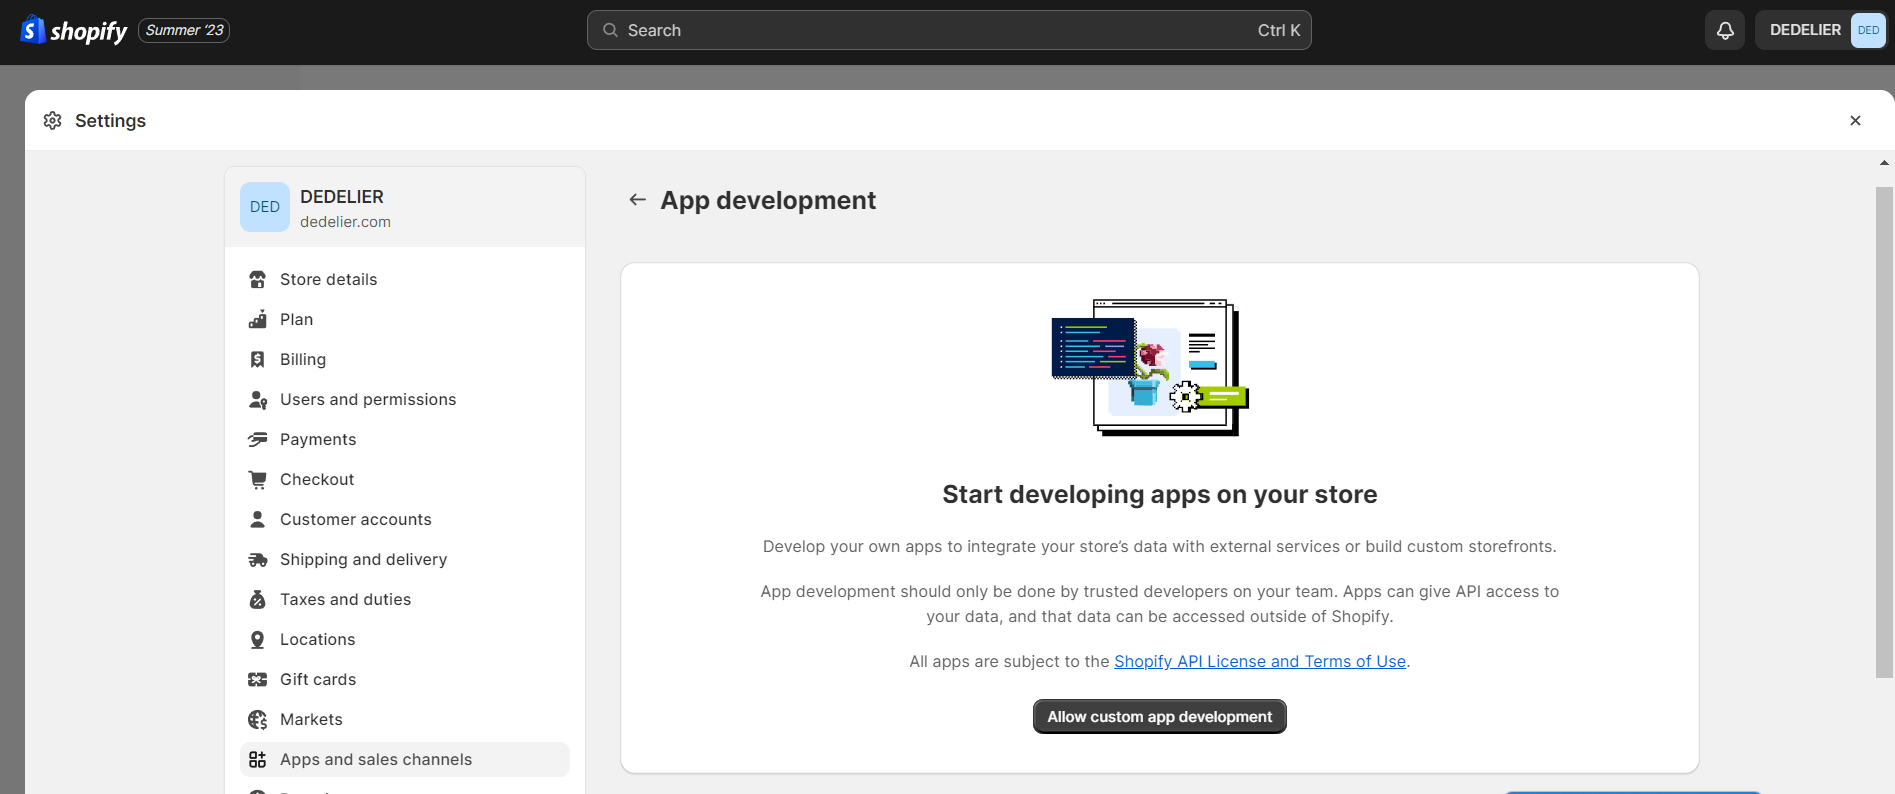
Task: Open Billing settings
Action: (405, 359)
